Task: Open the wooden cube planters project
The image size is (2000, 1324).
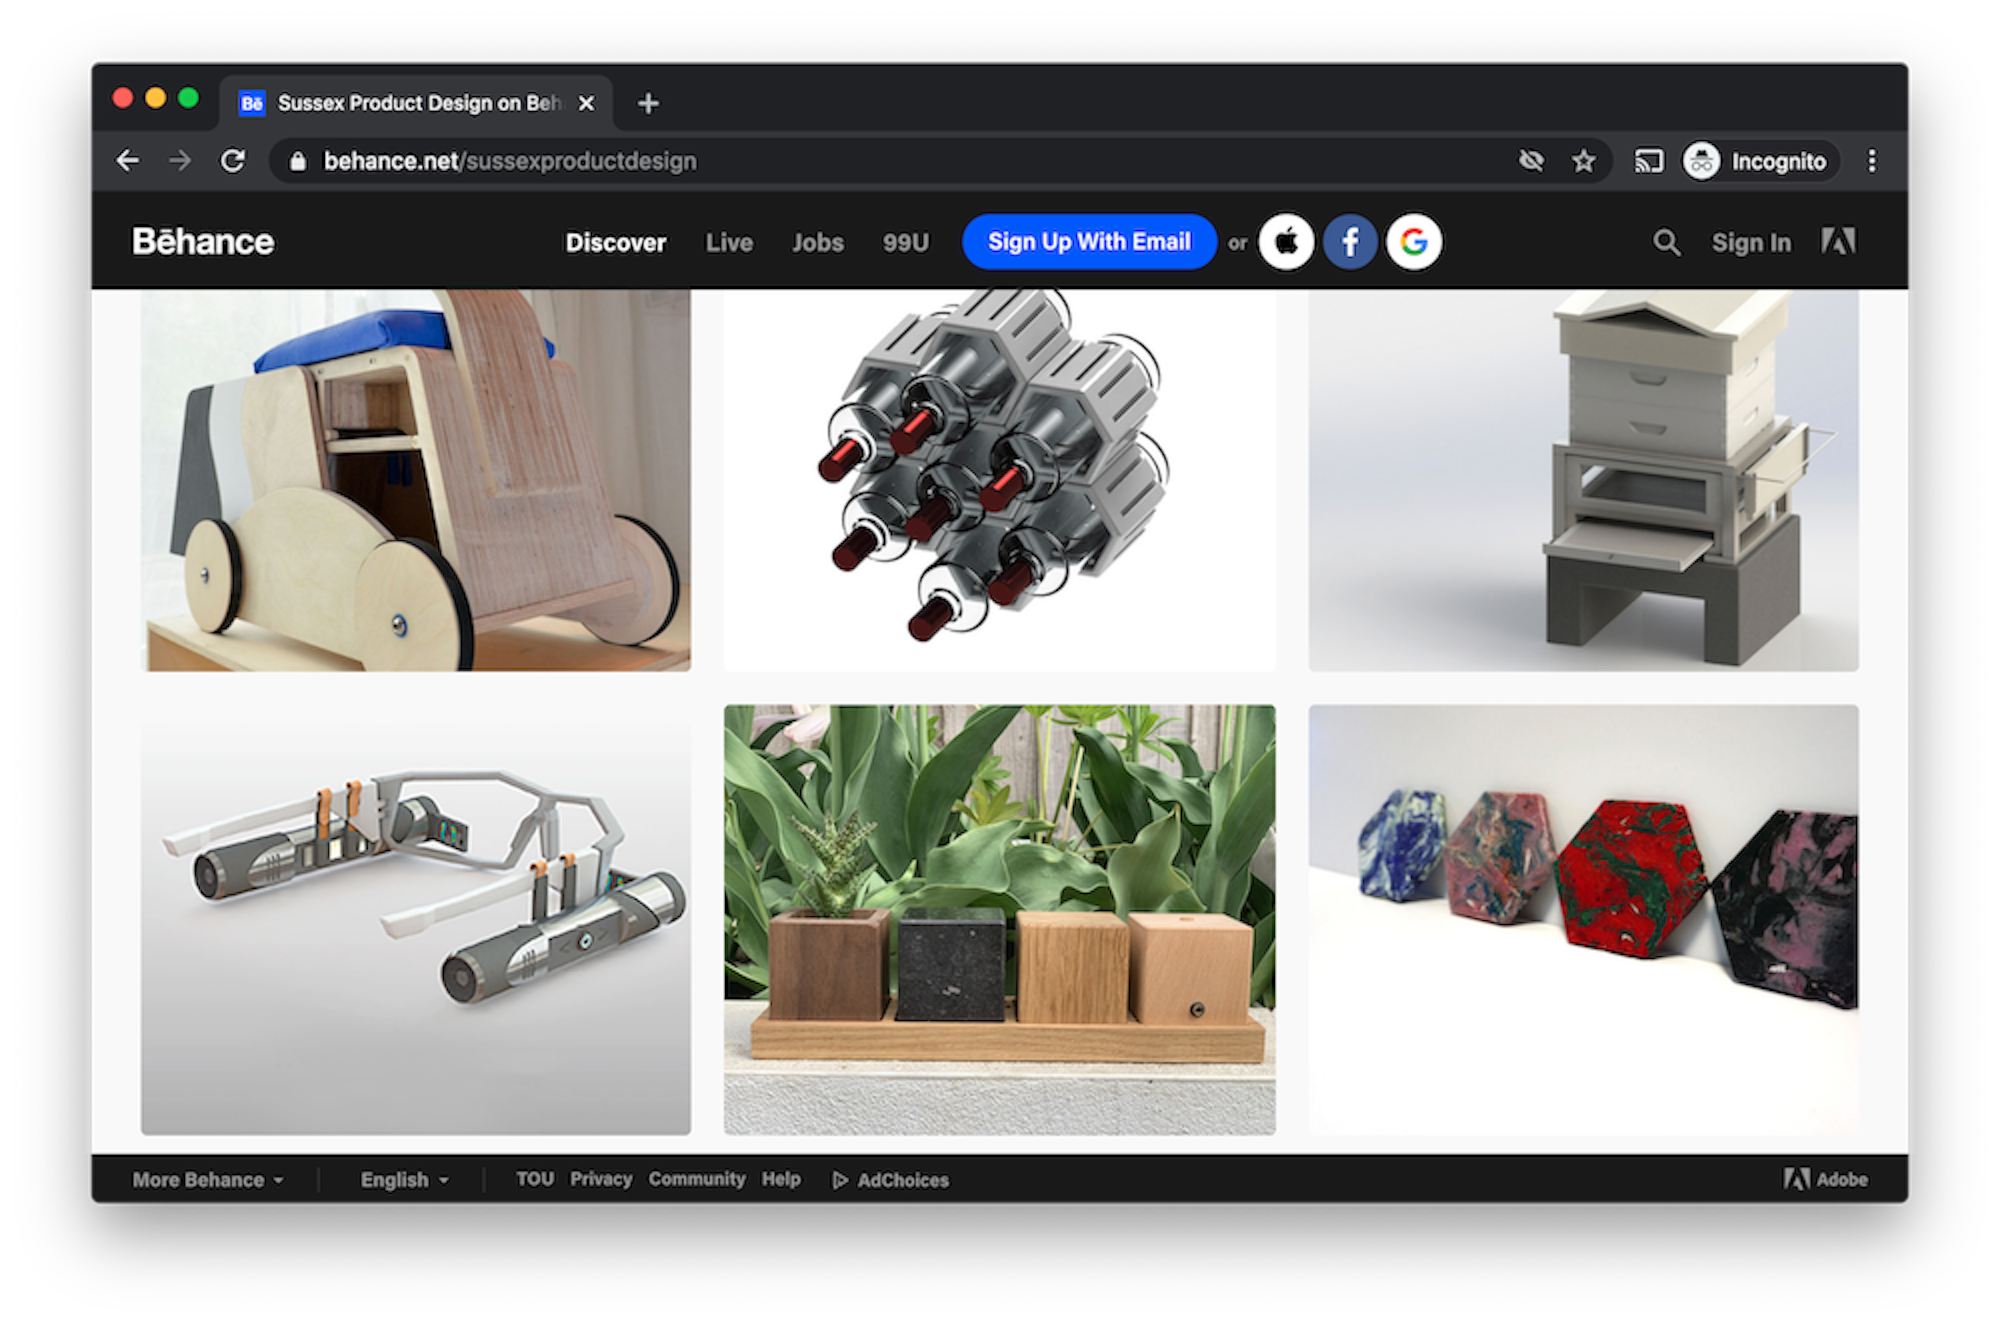Action: [1000, 920]
